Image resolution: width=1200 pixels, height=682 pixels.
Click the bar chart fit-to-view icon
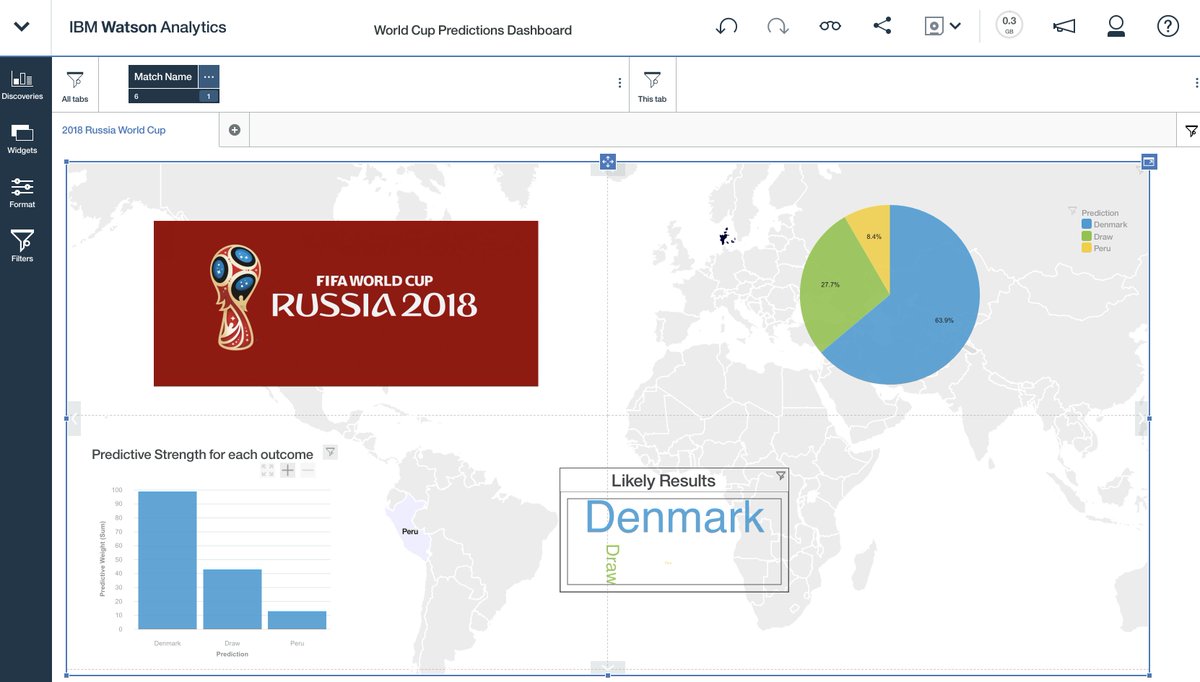click(267, 470)
